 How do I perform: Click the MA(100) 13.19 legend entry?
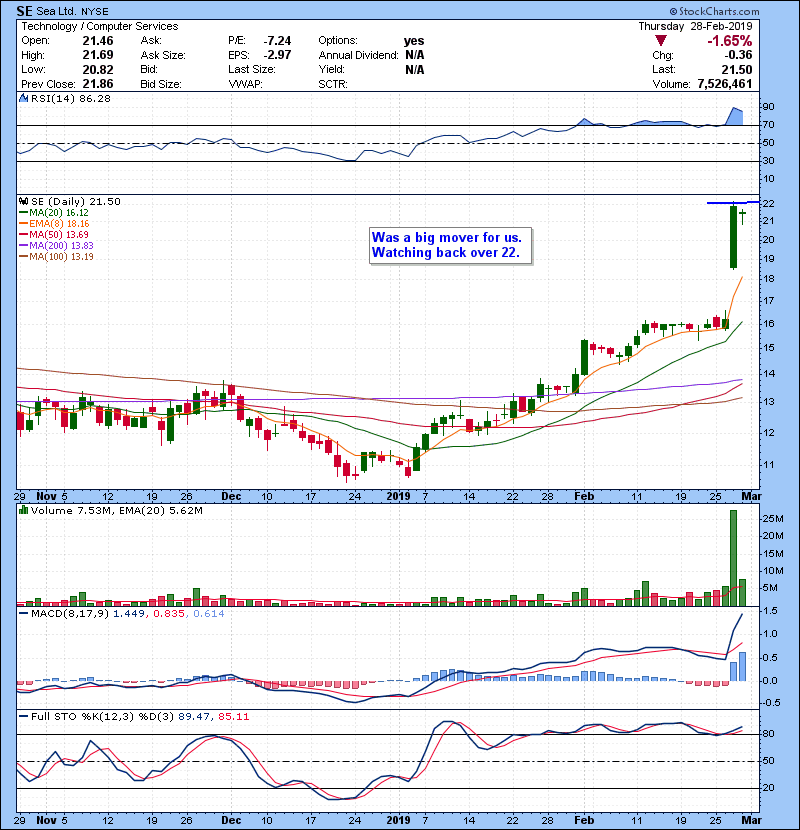pyautogui.click(x=56, y=257)
